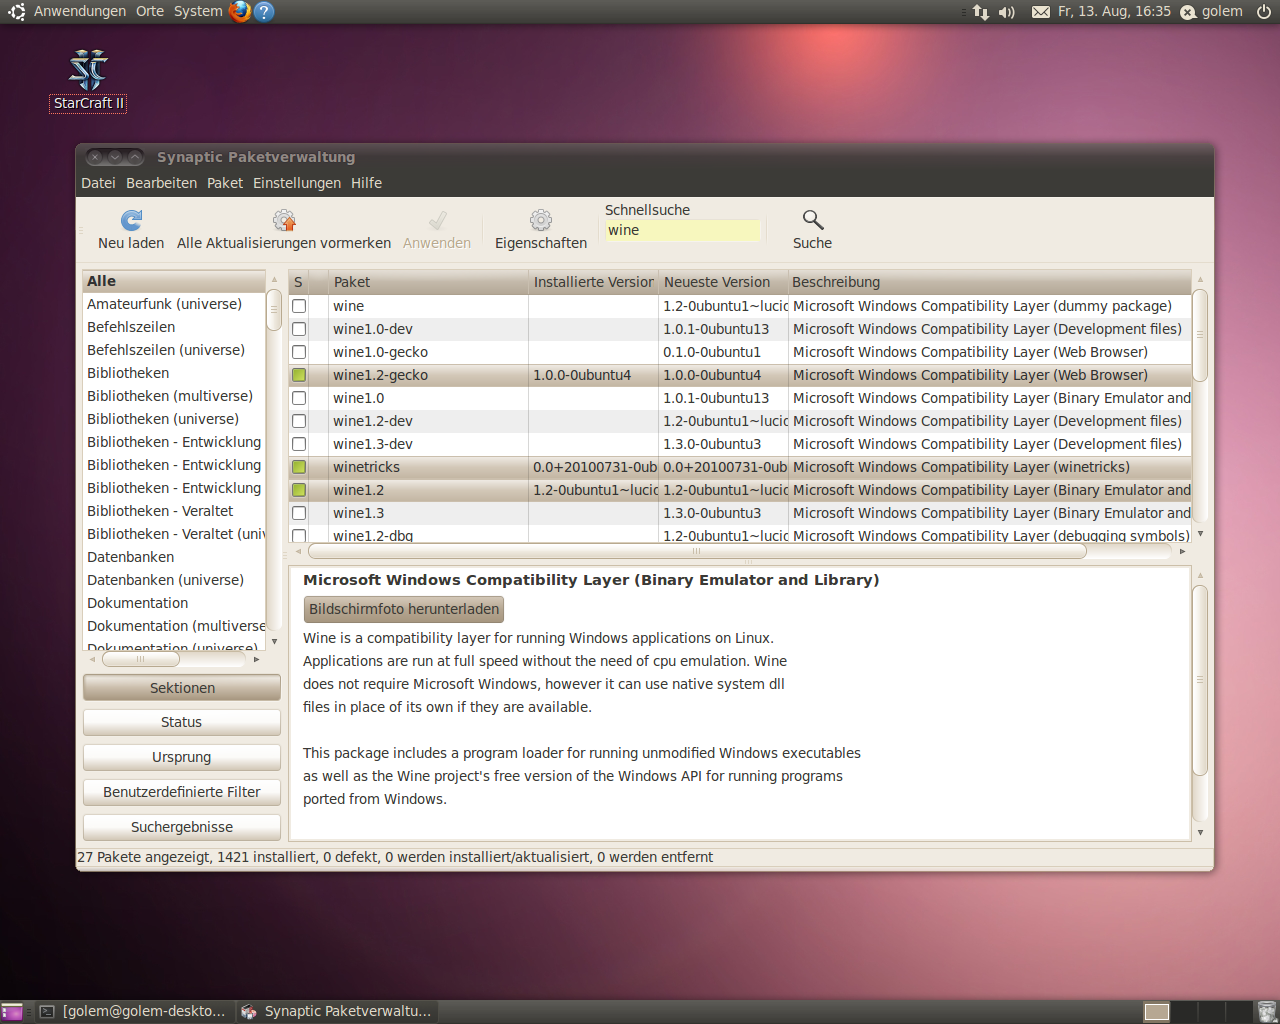Click the Schnellsuche input field
The image size is (1280, 1024).
(x=683, y=231)
